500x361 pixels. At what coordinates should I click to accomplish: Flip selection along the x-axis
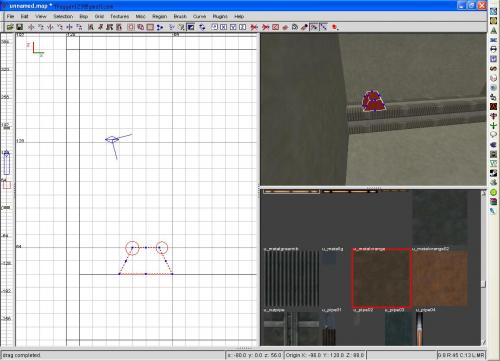31,27
